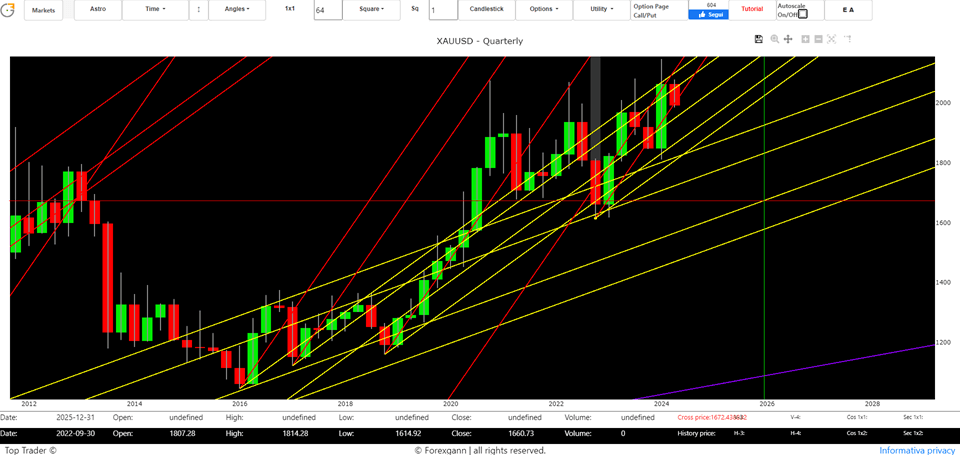Click the red Cross price readout
Viewport: 960px width, 455px height.
point(712,417)
